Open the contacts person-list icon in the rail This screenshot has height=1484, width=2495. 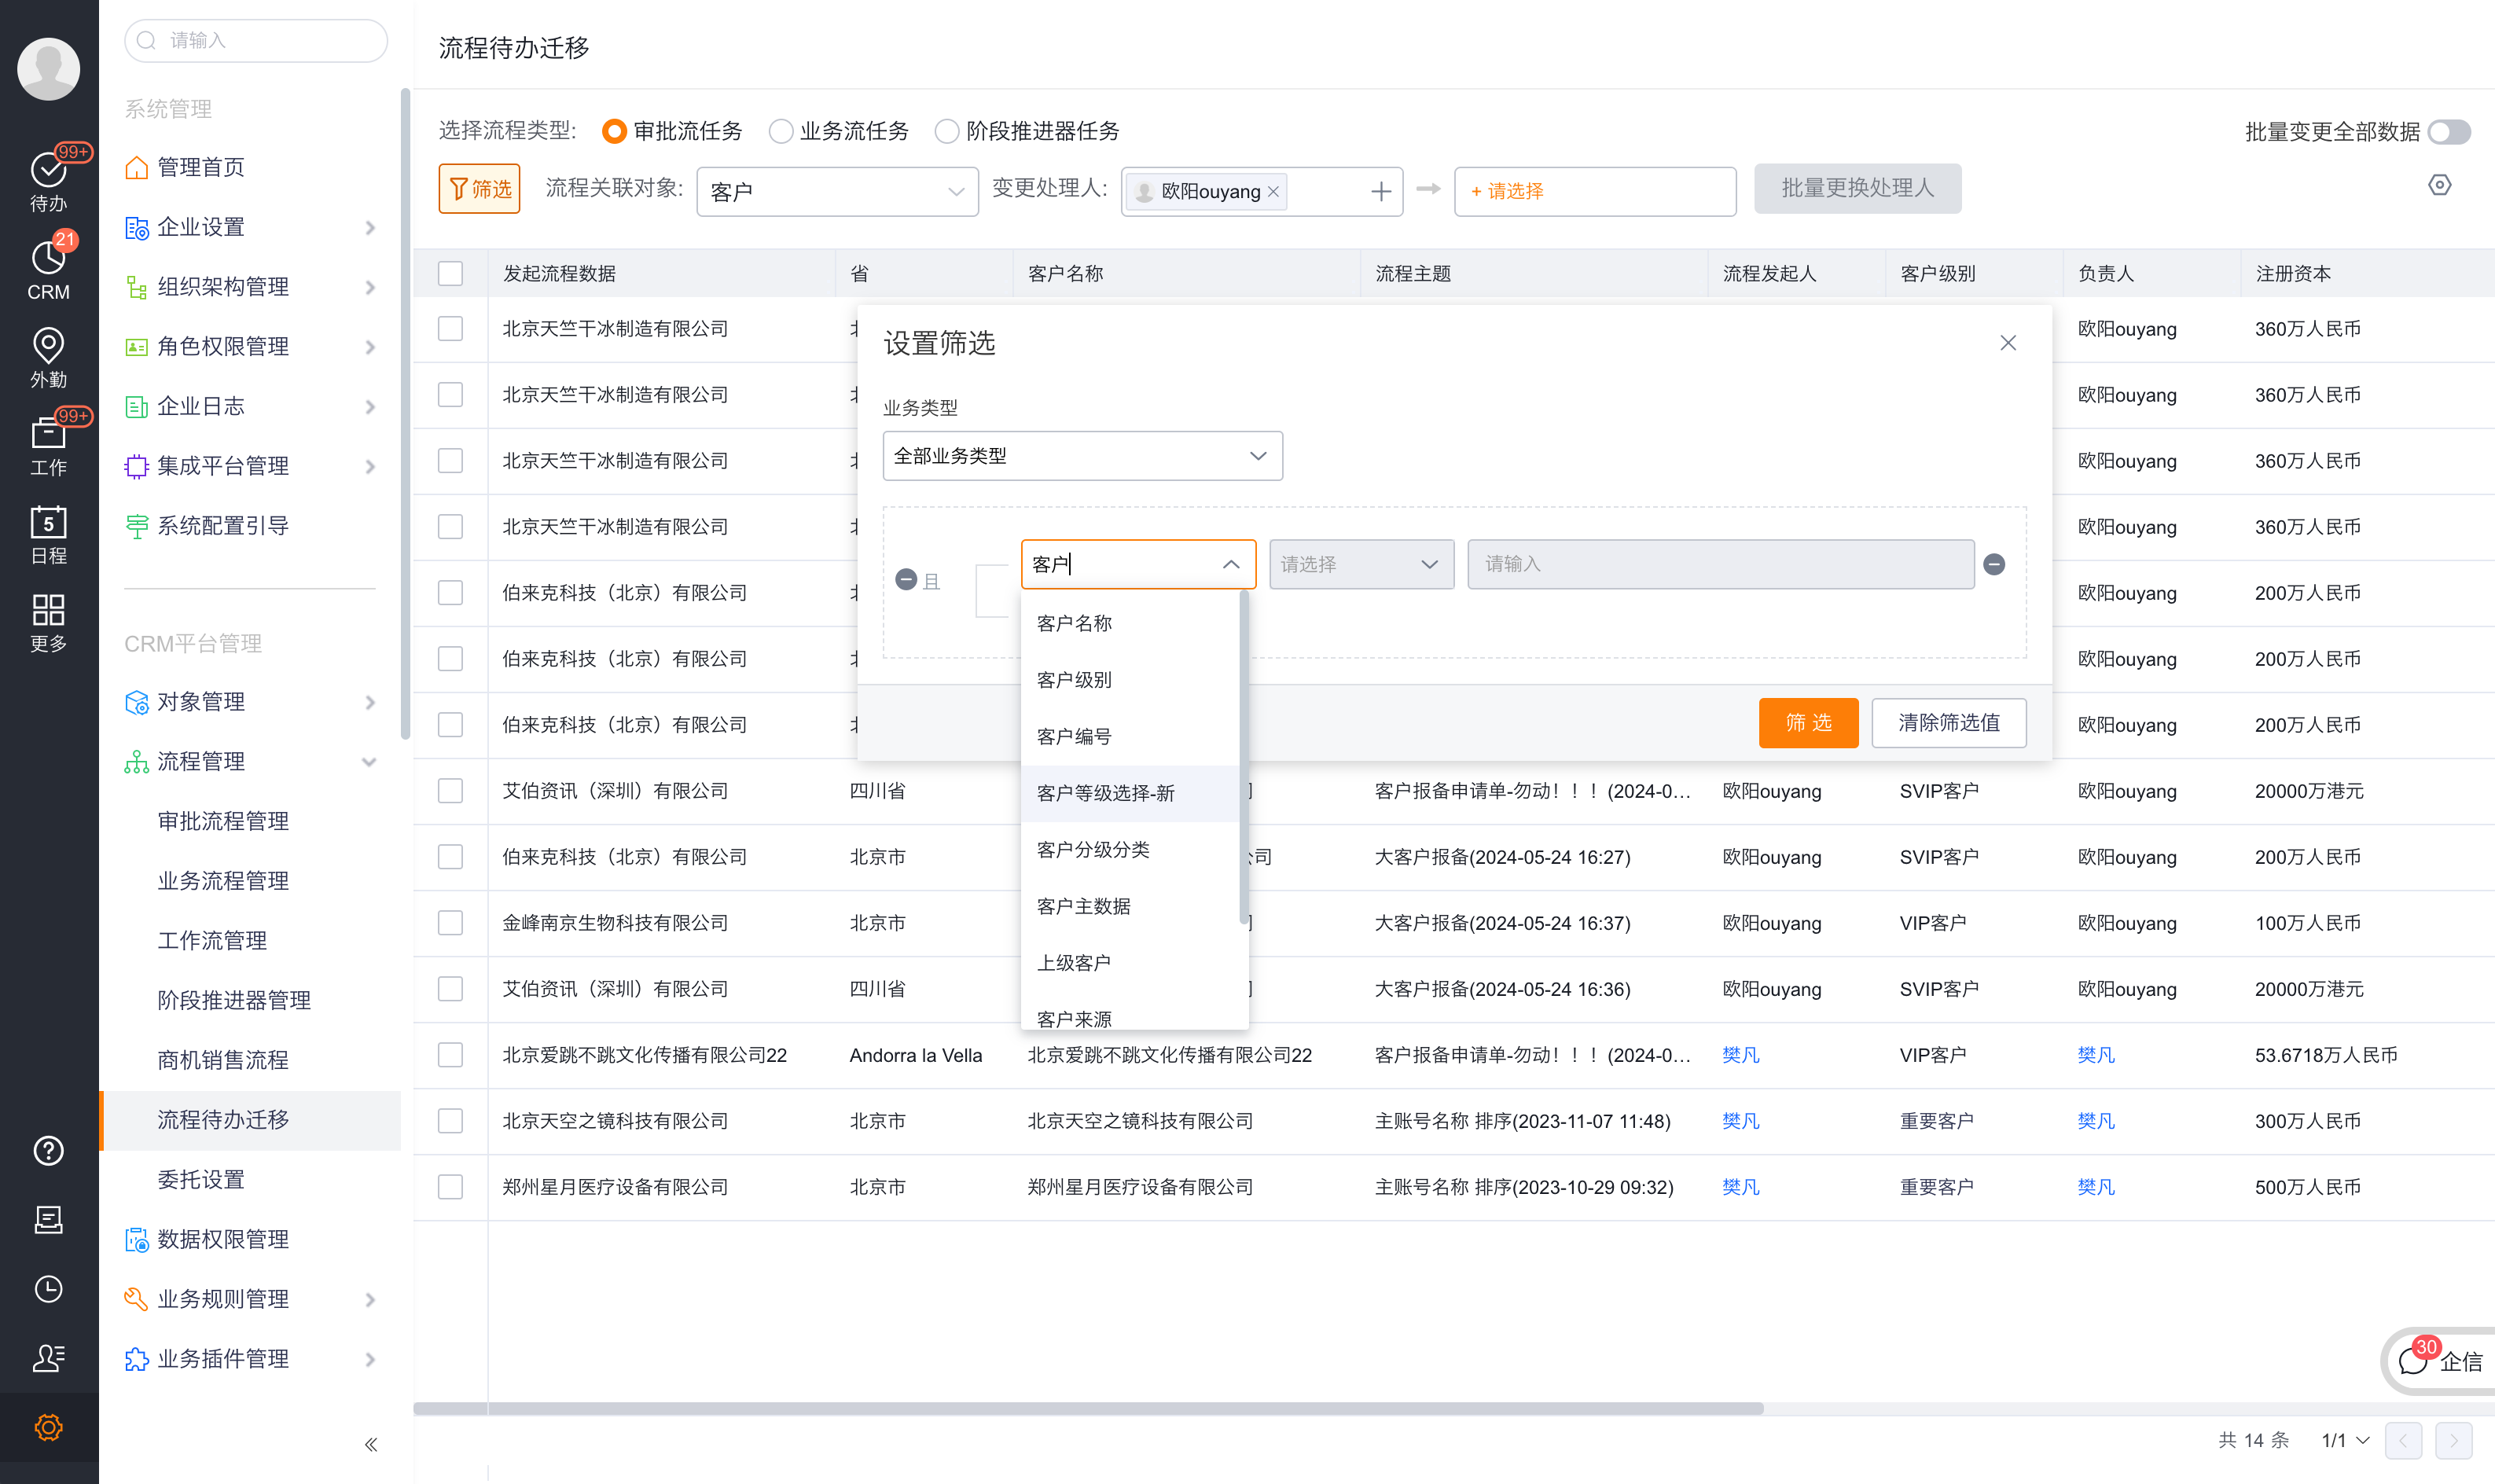(48, 1357)
